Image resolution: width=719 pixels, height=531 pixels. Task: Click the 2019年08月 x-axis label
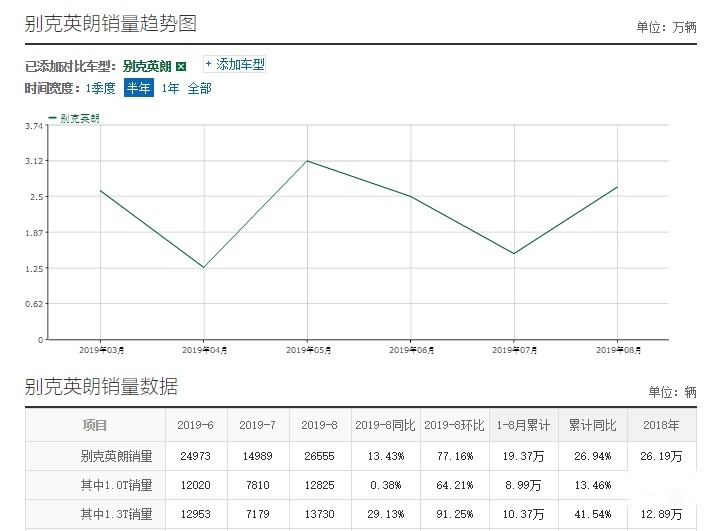click(x=618, y=350)
